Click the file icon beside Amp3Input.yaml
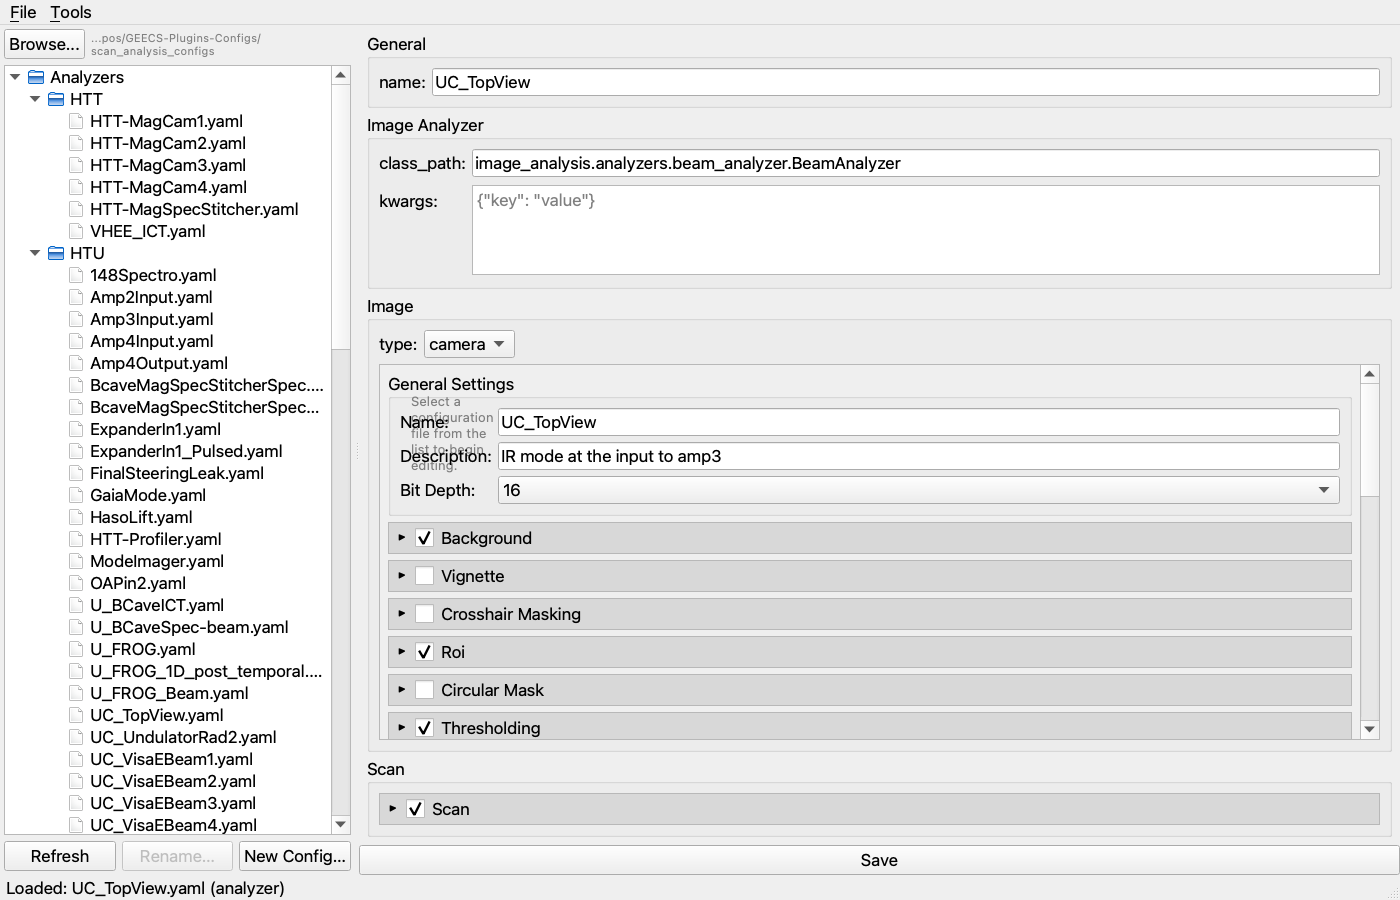The width and height of the screenshot is (1400, 900). (76, 319)
